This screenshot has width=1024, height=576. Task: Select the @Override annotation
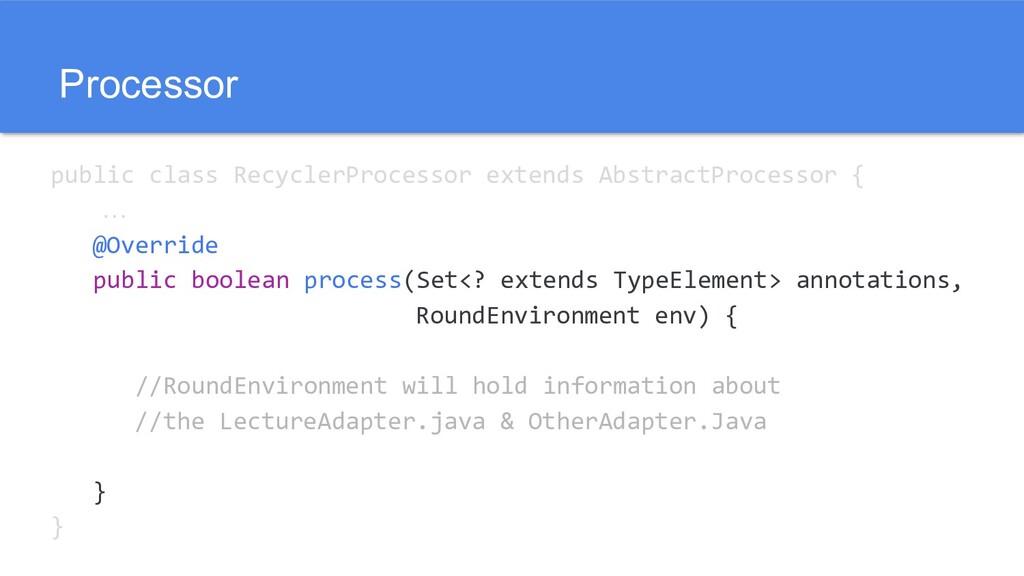(155, 245)
